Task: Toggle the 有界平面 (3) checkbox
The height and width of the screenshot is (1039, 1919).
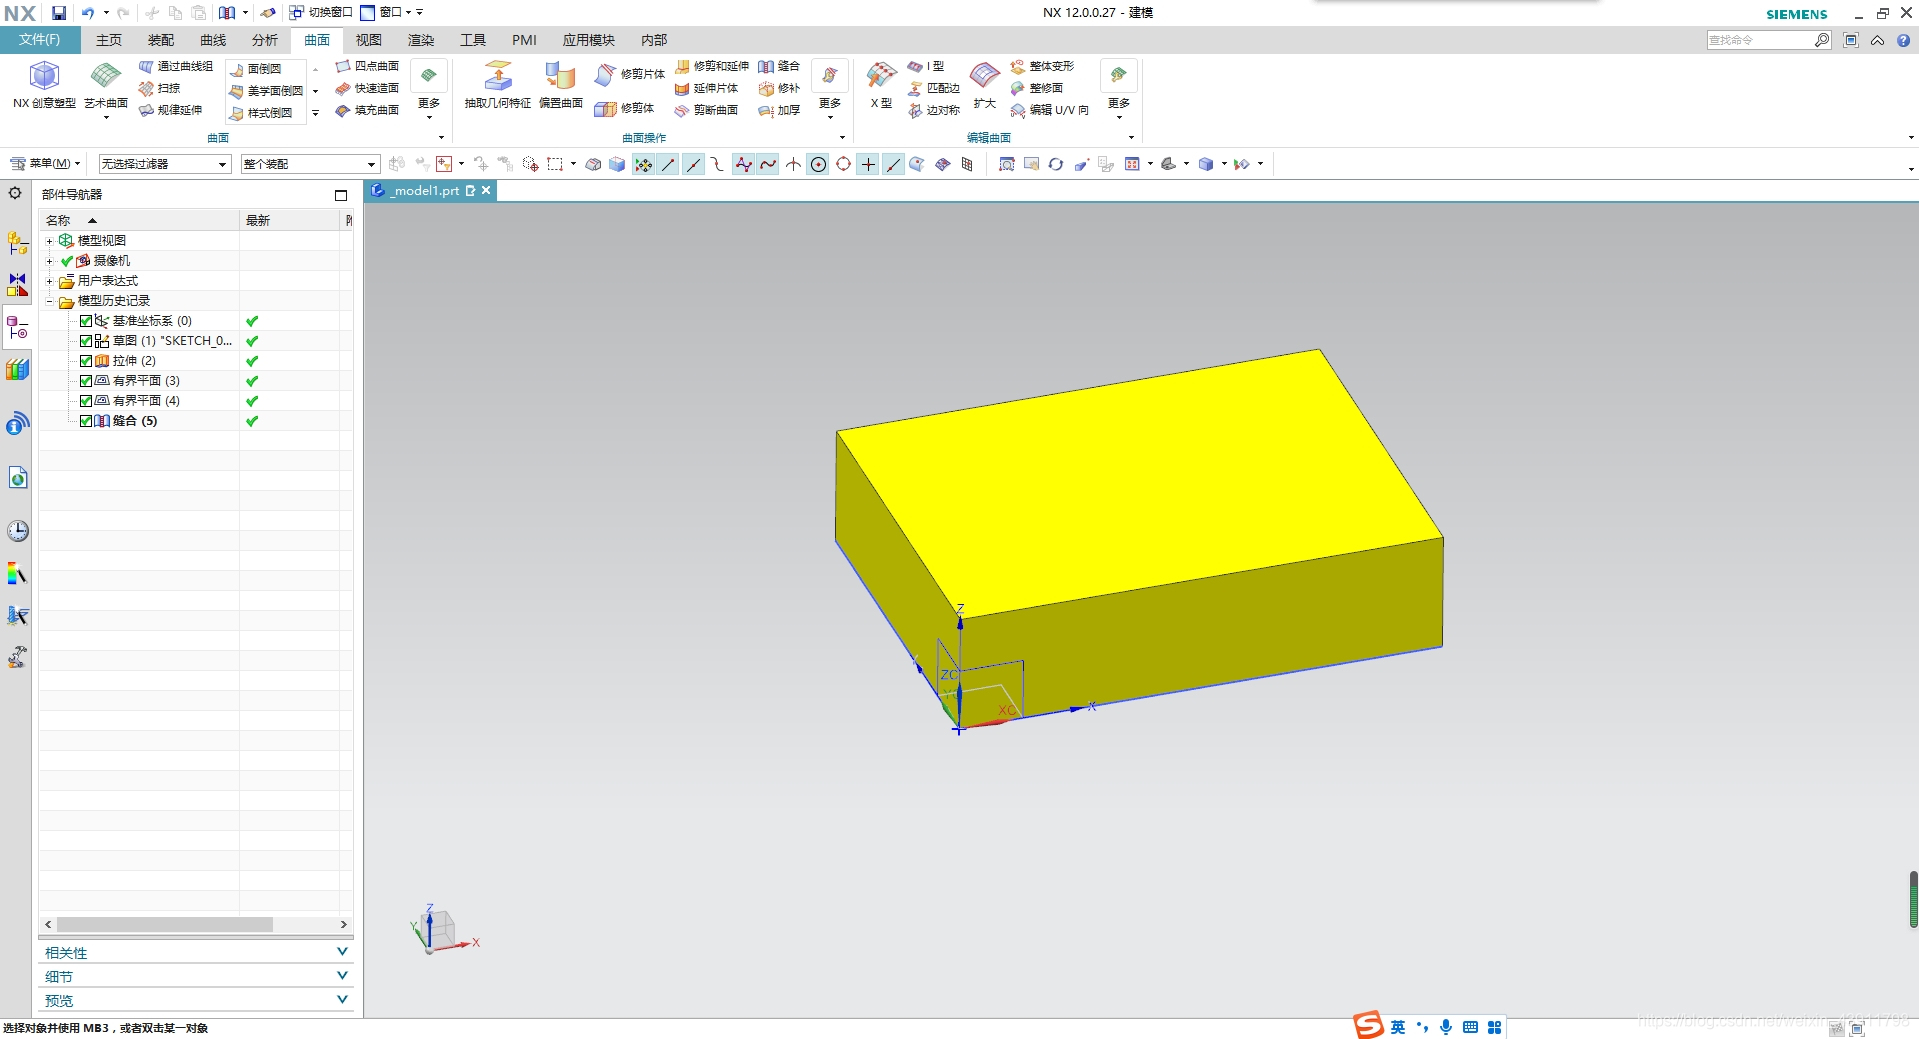Action: (x=86, y=381)
